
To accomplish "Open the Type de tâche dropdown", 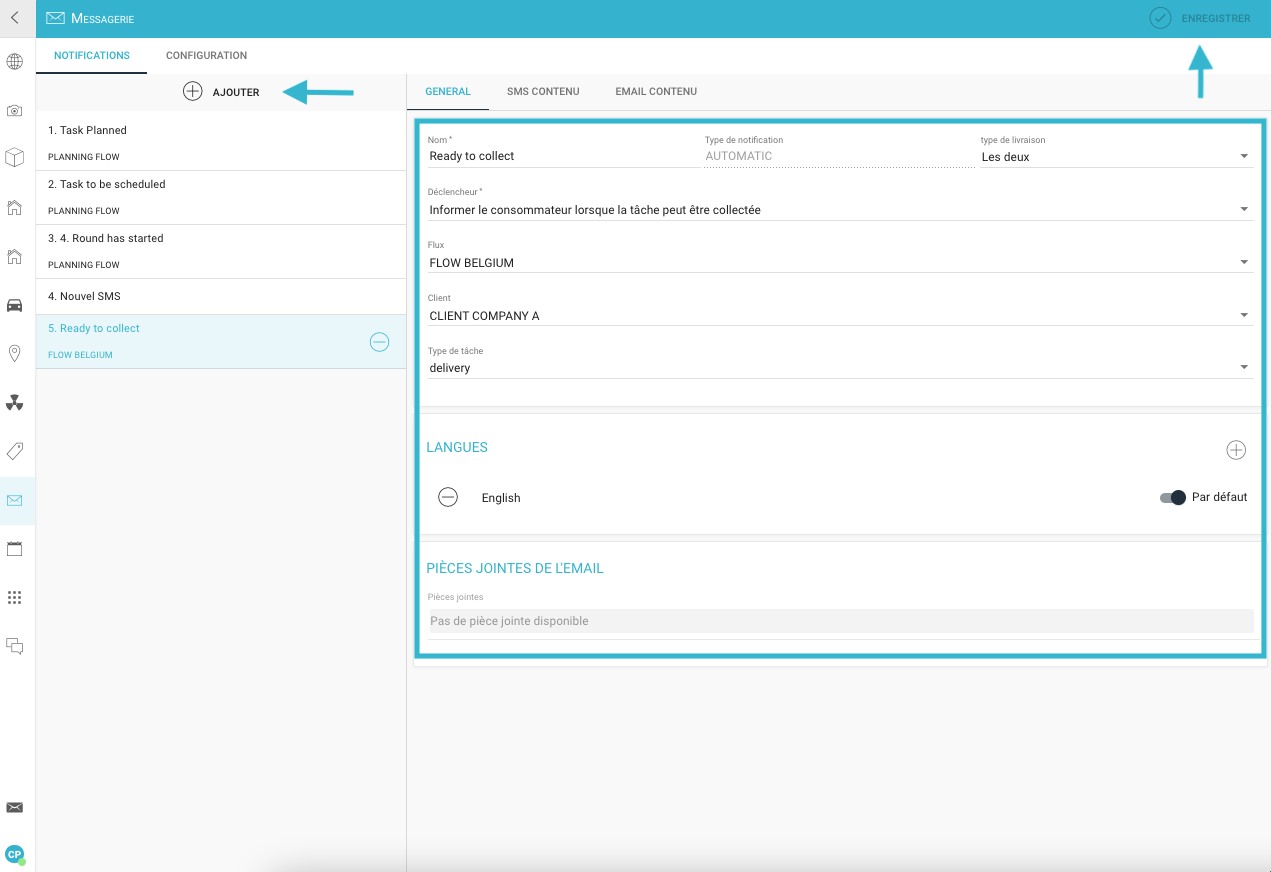I will pos(840,368).
